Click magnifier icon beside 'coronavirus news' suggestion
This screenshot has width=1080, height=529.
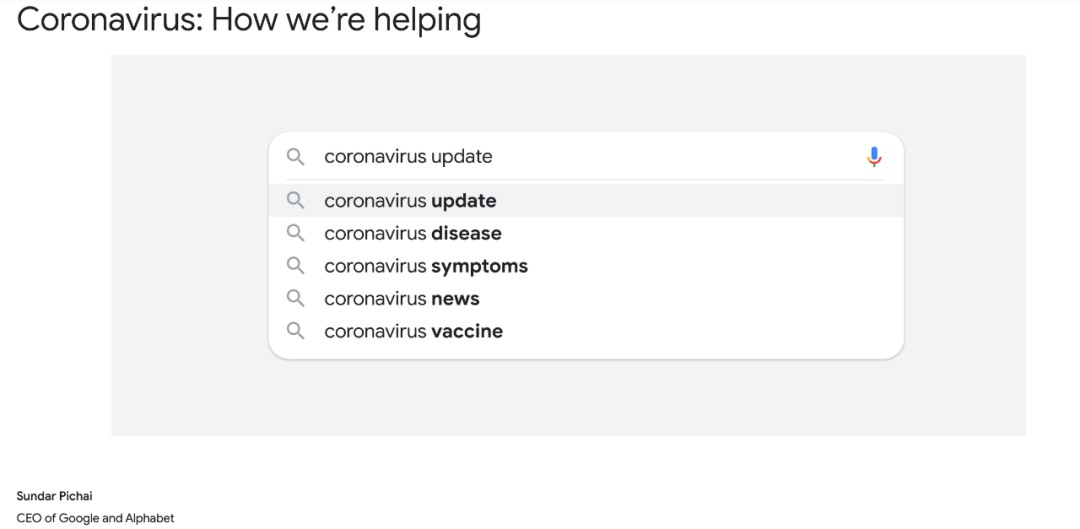(x=295, y=298)
